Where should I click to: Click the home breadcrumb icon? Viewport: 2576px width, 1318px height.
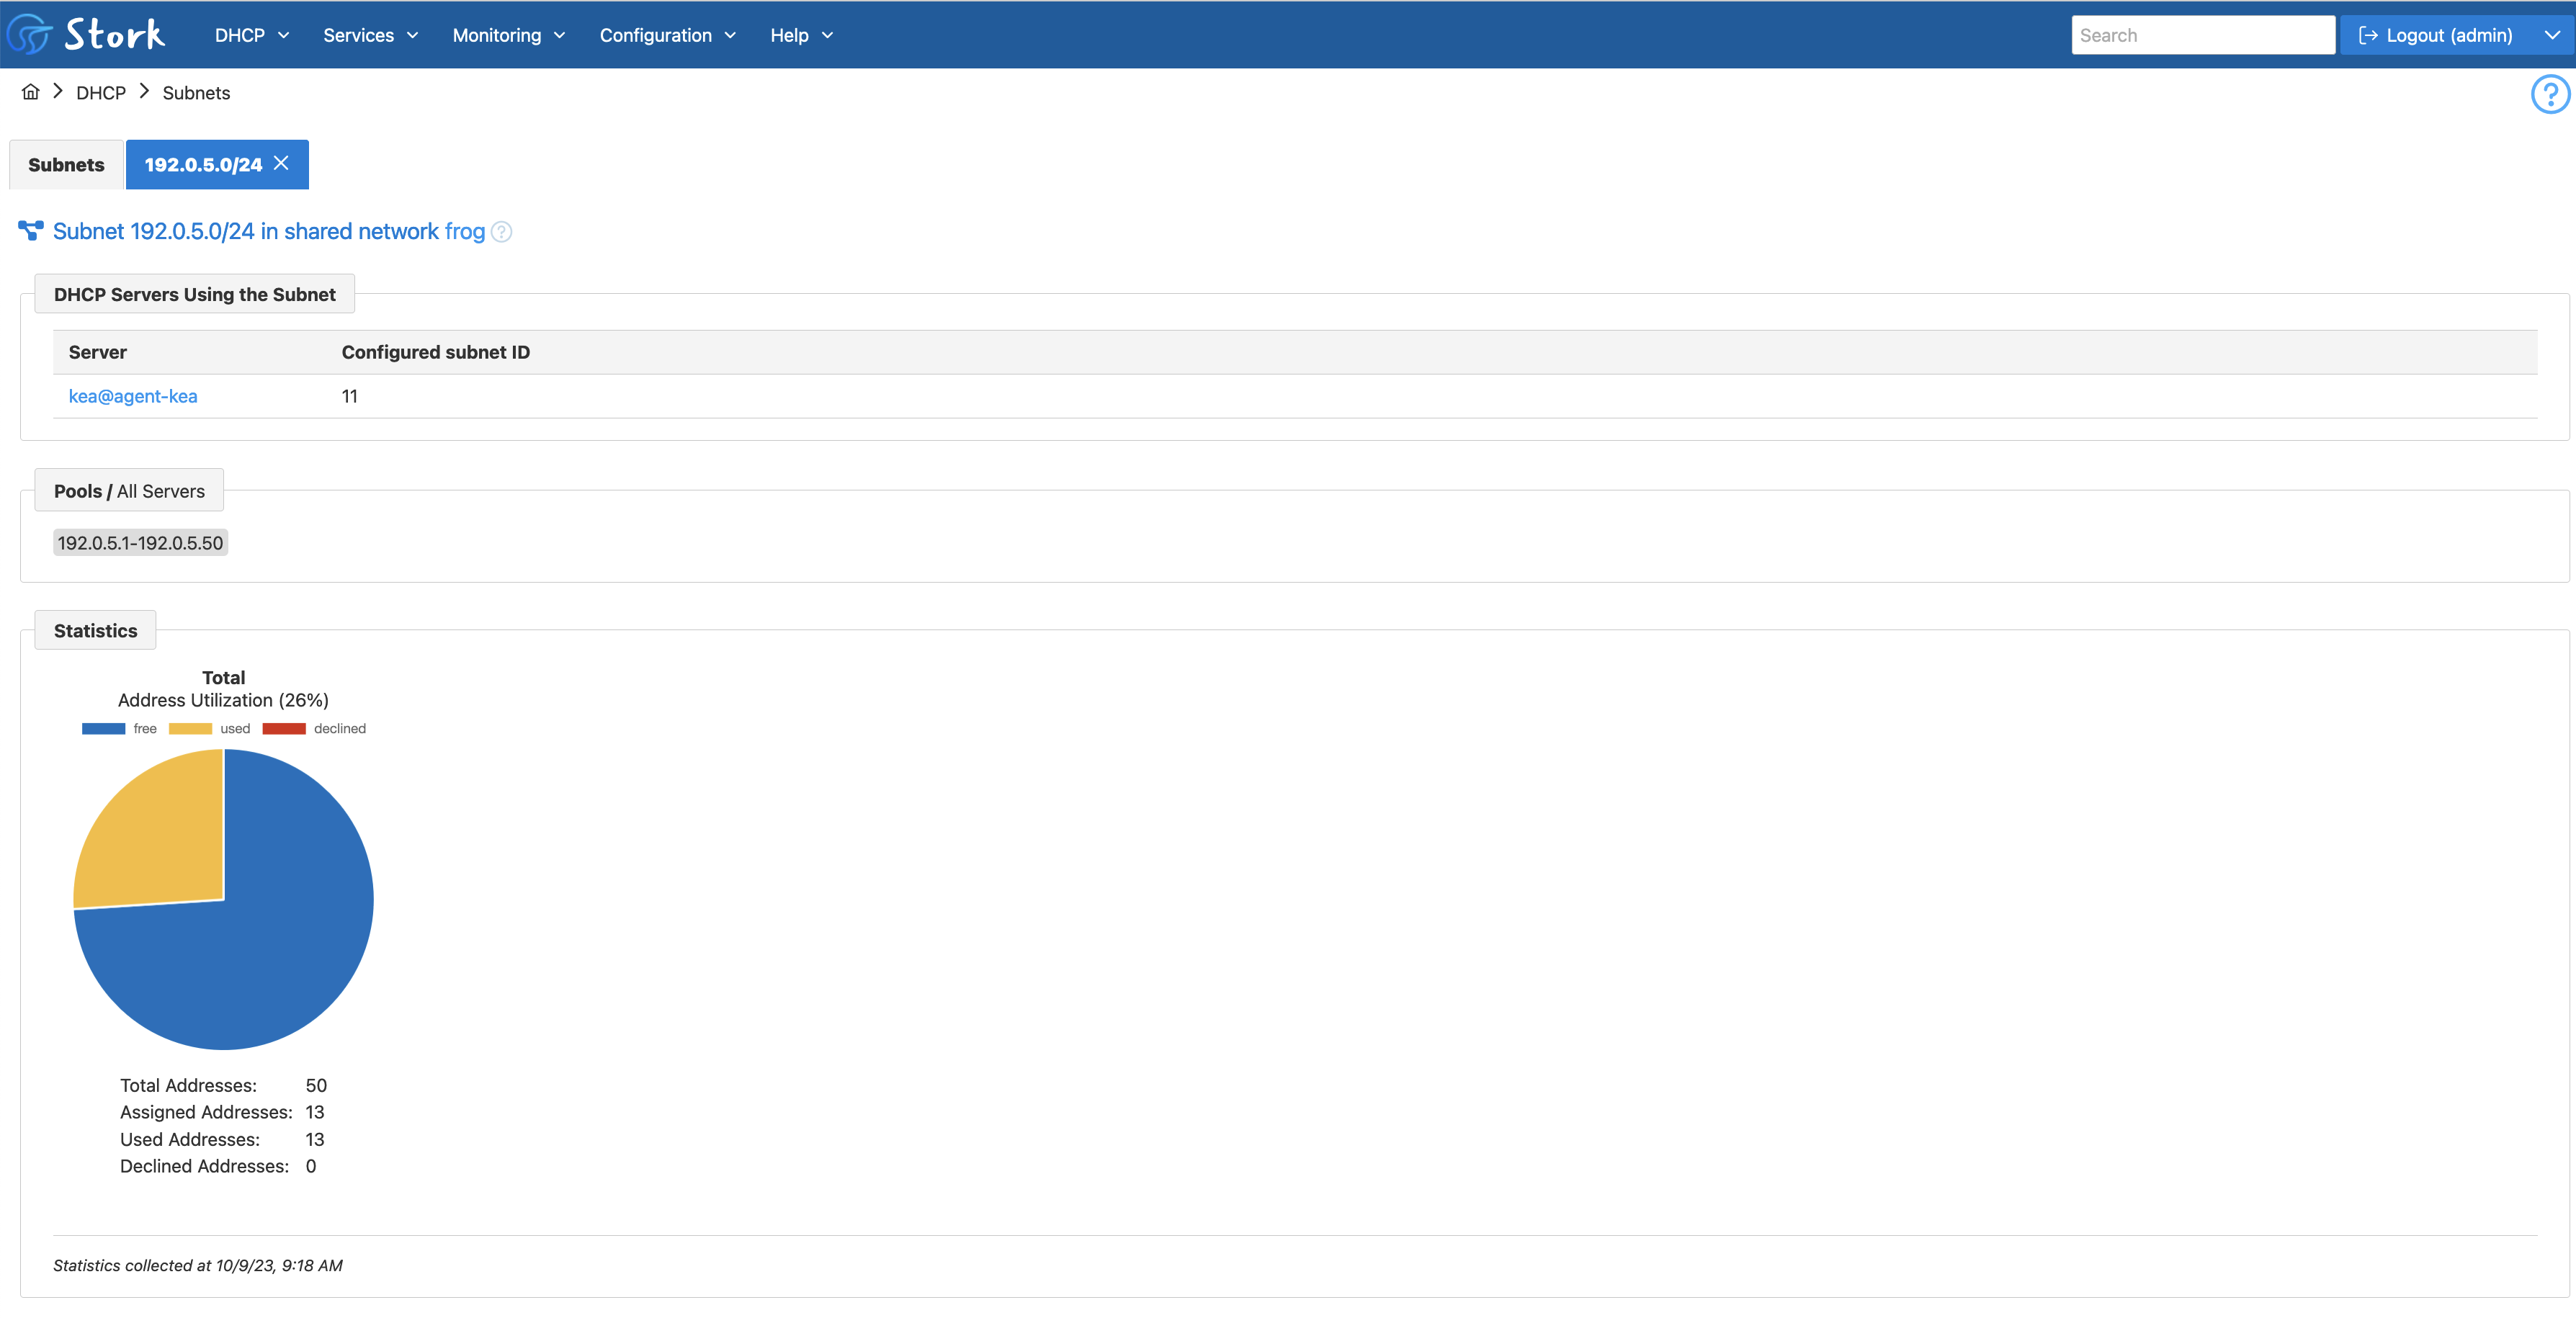(x=30, y=91)
